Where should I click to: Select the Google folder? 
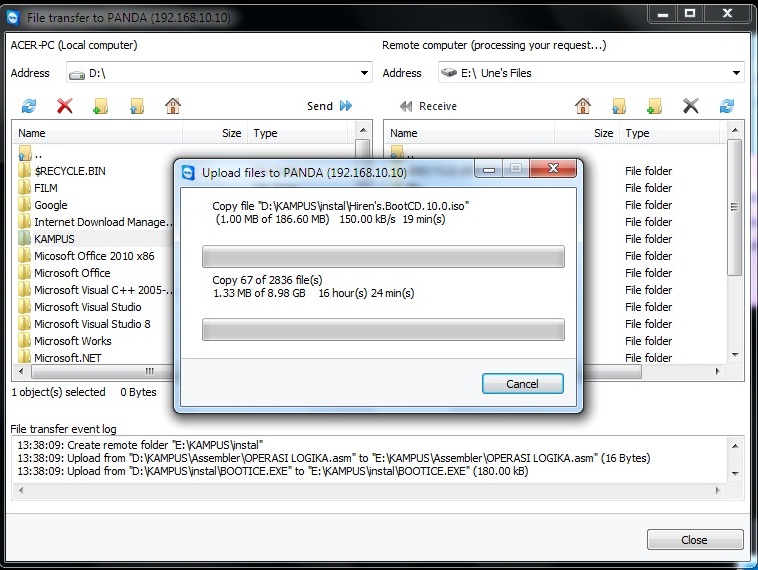point(50,205)
